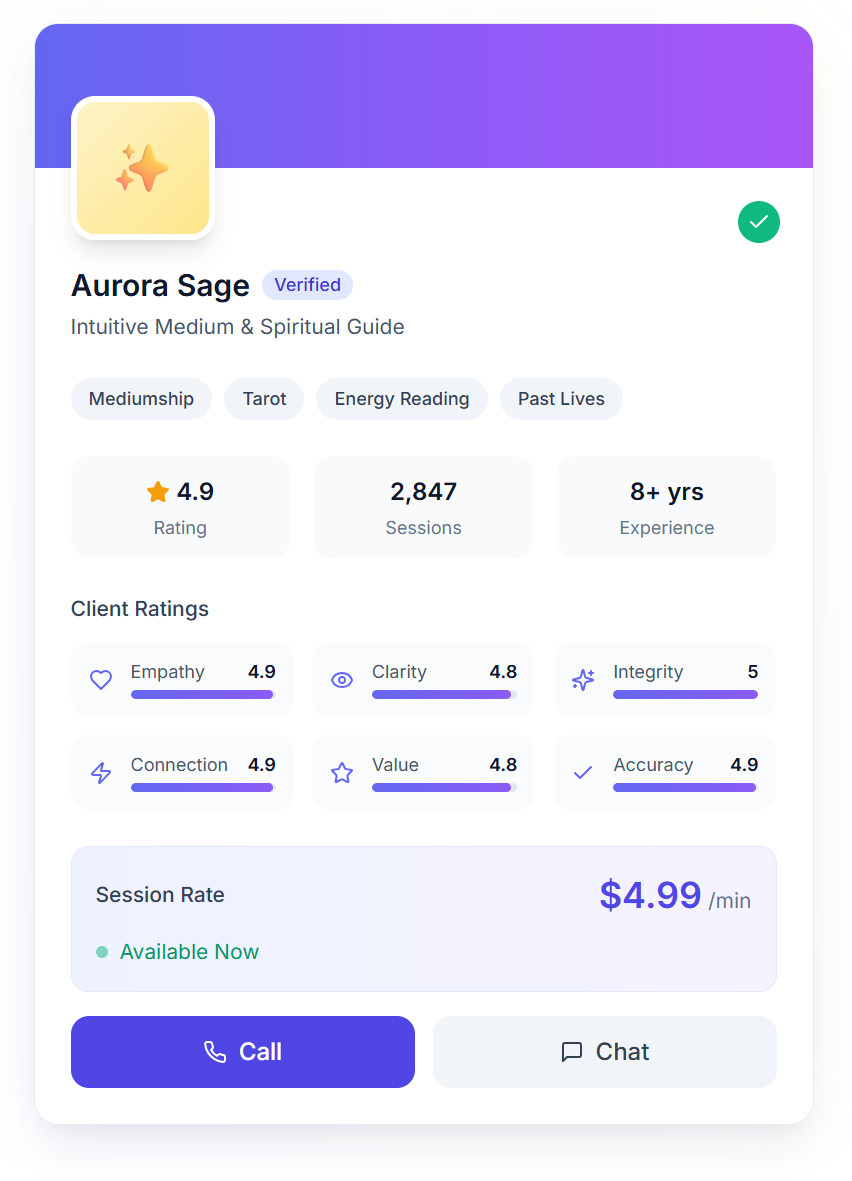Click the green Available Now status

[x=188, y=952]
